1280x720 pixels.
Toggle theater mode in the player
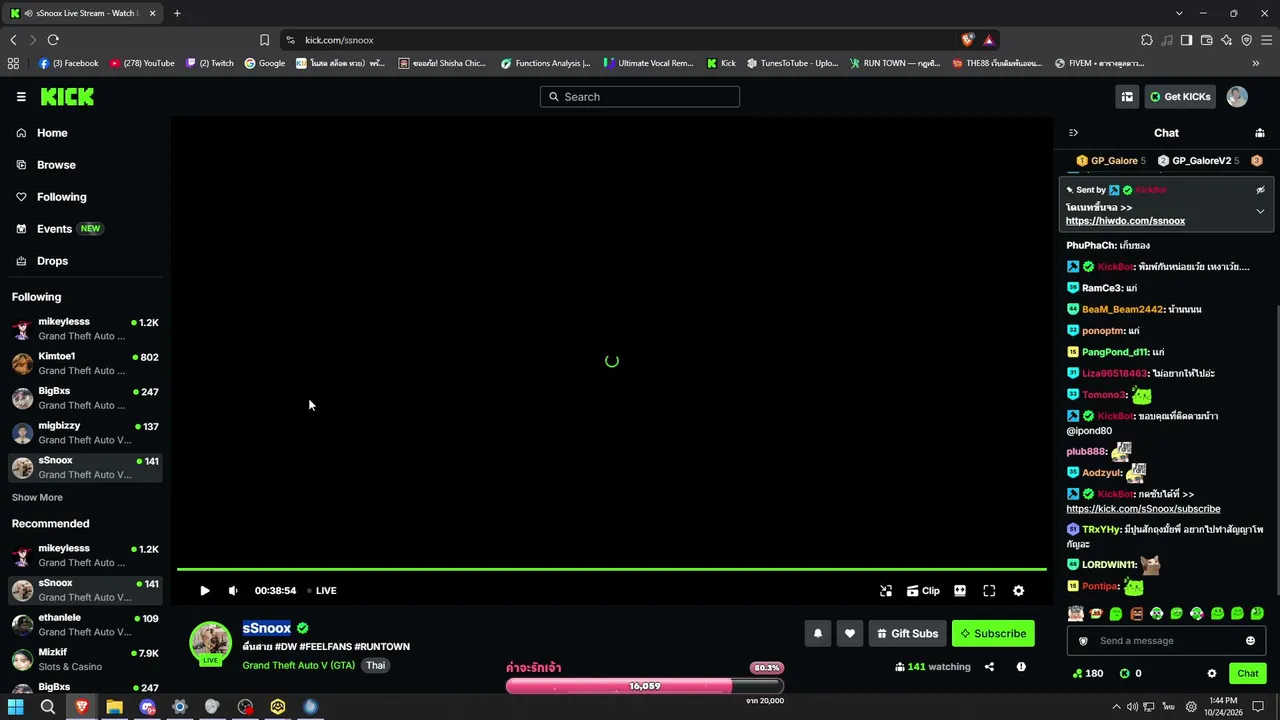960,591
